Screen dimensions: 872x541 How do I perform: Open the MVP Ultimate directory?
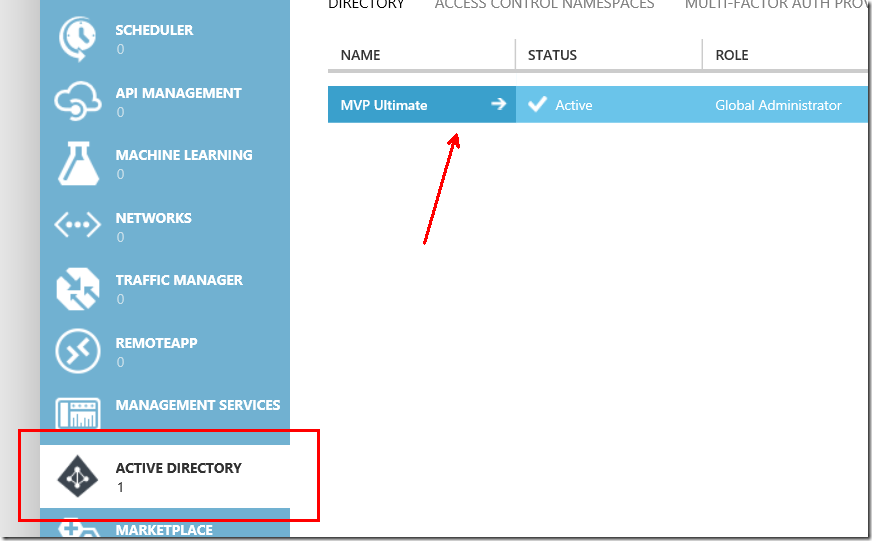422,105
